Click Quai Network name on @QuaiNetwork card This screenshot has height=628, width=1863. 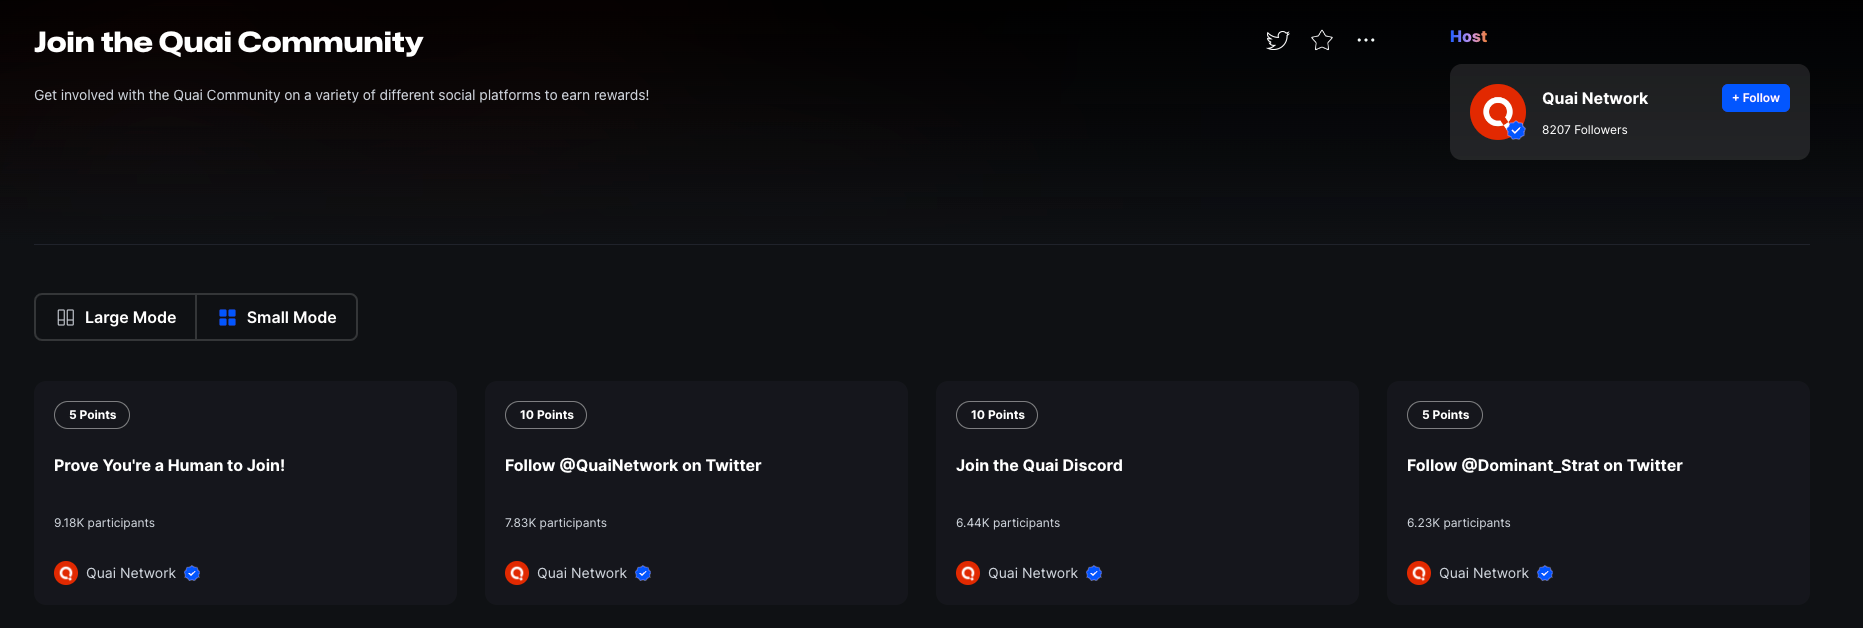tap(582, 573)
